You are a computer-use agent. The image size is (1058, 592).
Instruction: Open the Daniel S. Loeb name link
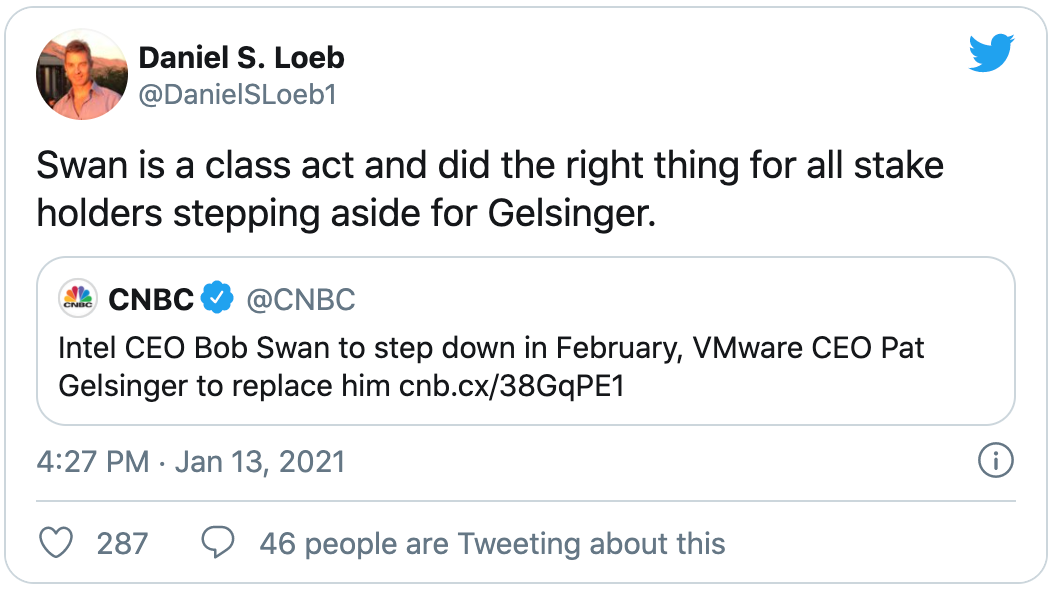click(x=242, y=57)
